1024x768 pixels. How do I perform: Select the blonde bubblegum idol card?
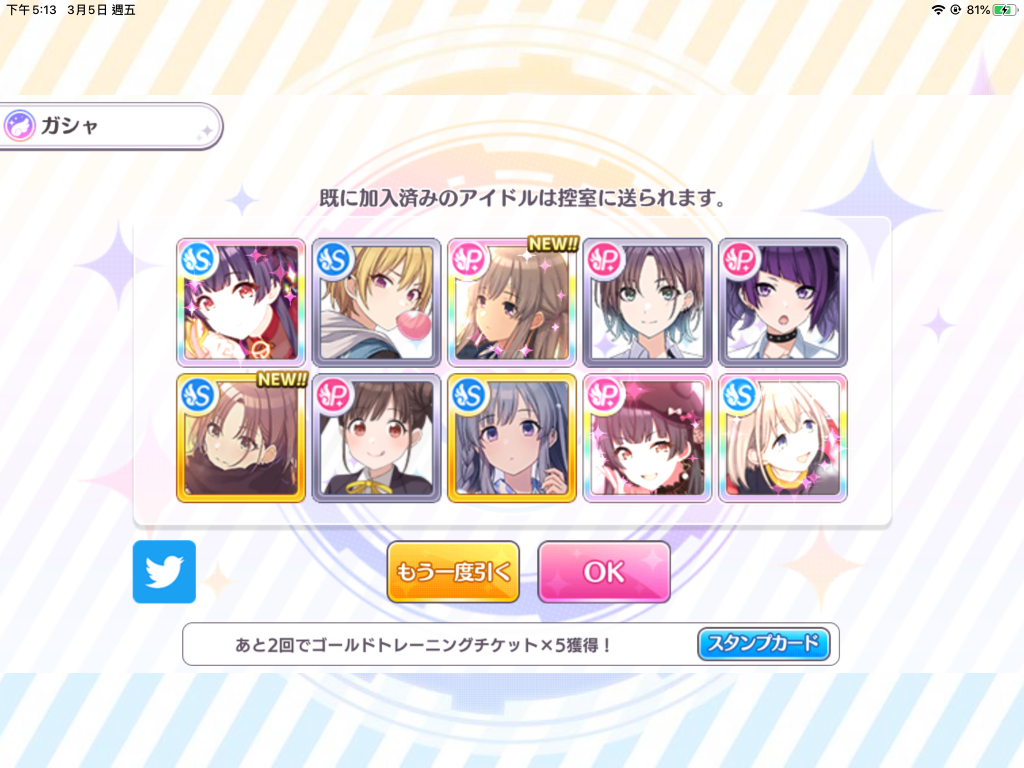click(376, 302)
